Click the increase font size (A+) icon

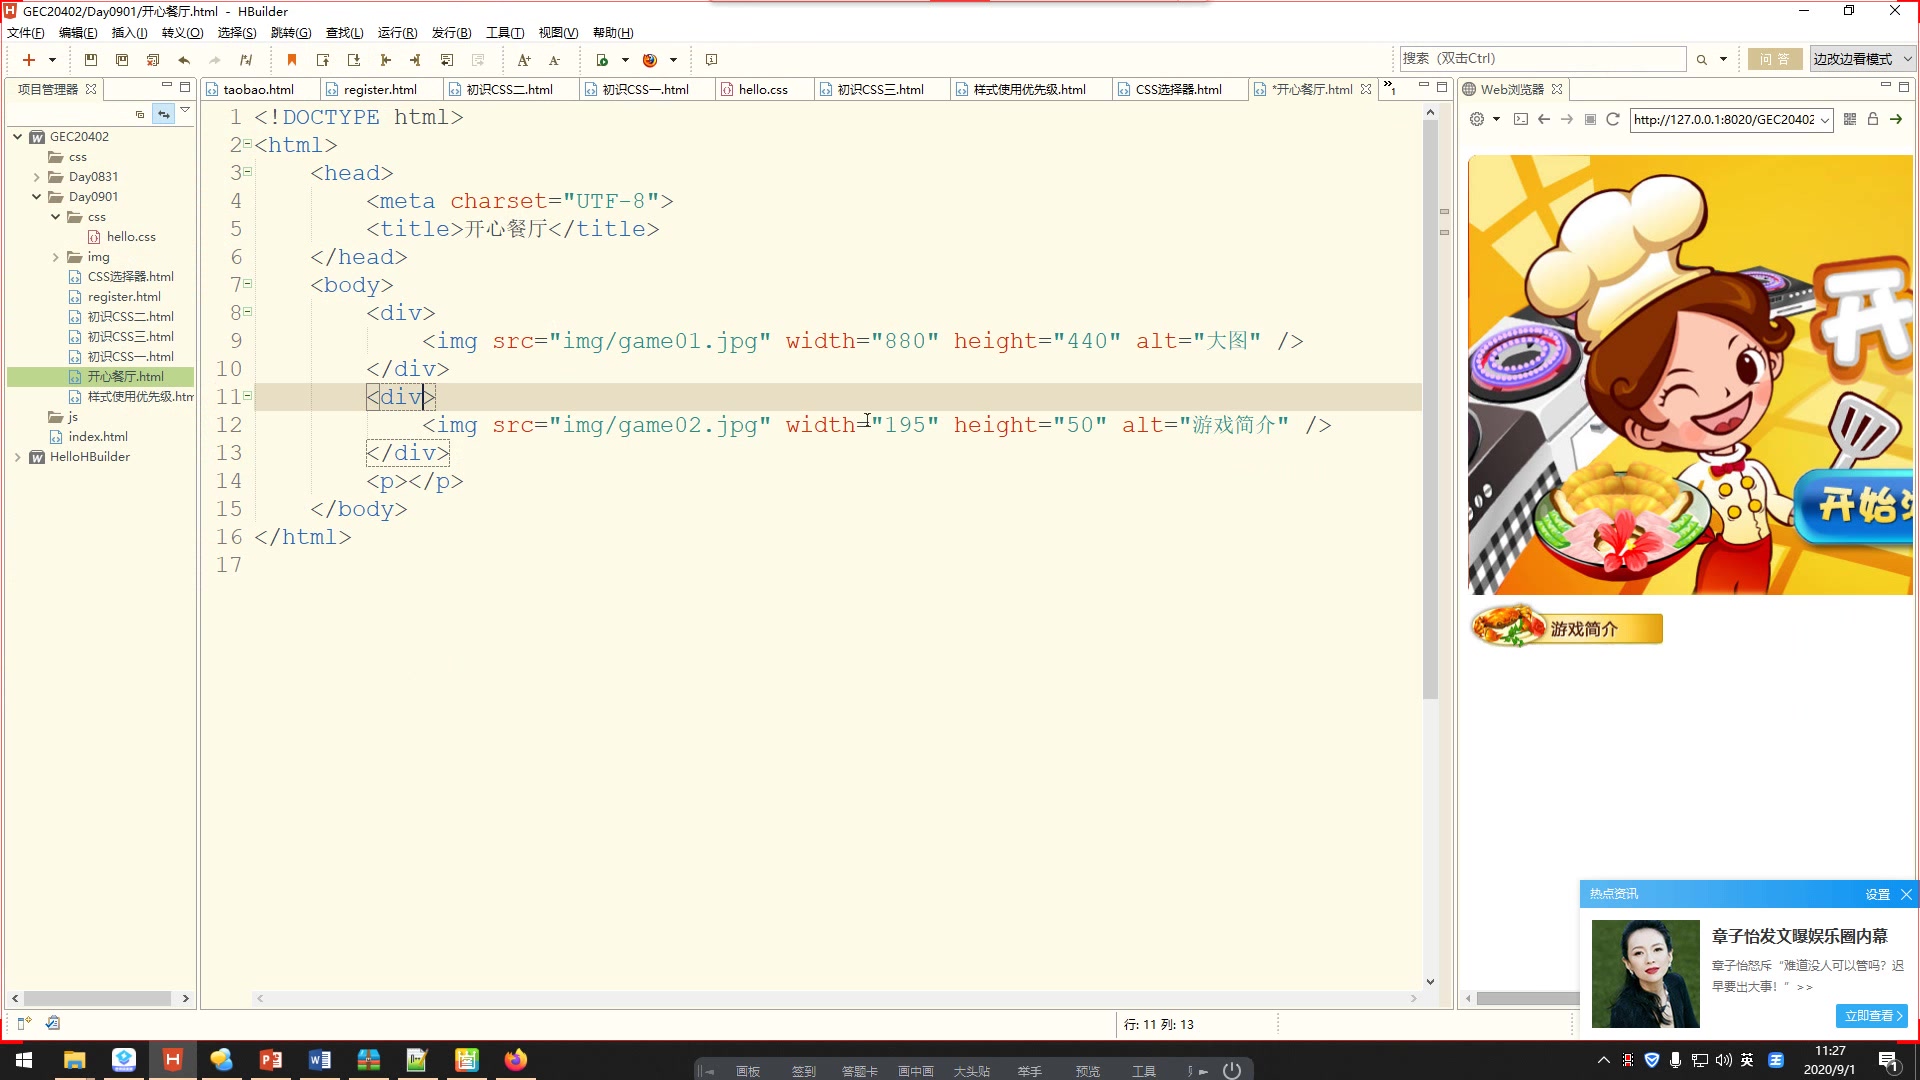pyautogui.click(x=523, y=60)
